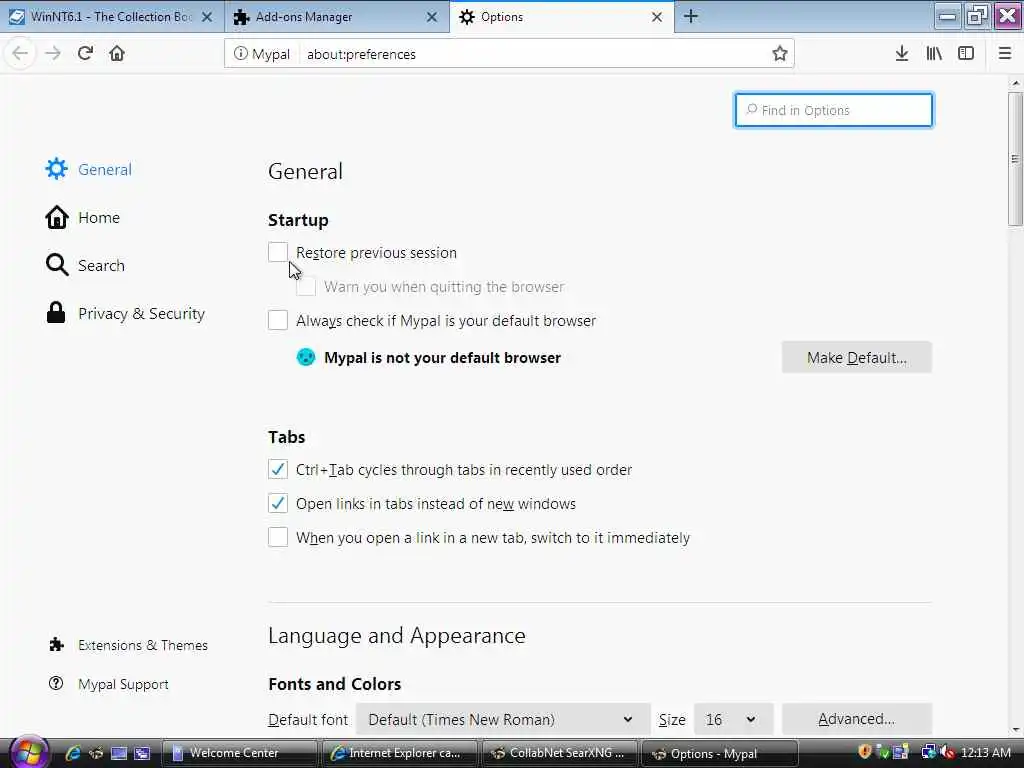The width and height of the screenshot is (1024, 768).
Task: Focus the Find in Options search box
Action: [834, 110]
